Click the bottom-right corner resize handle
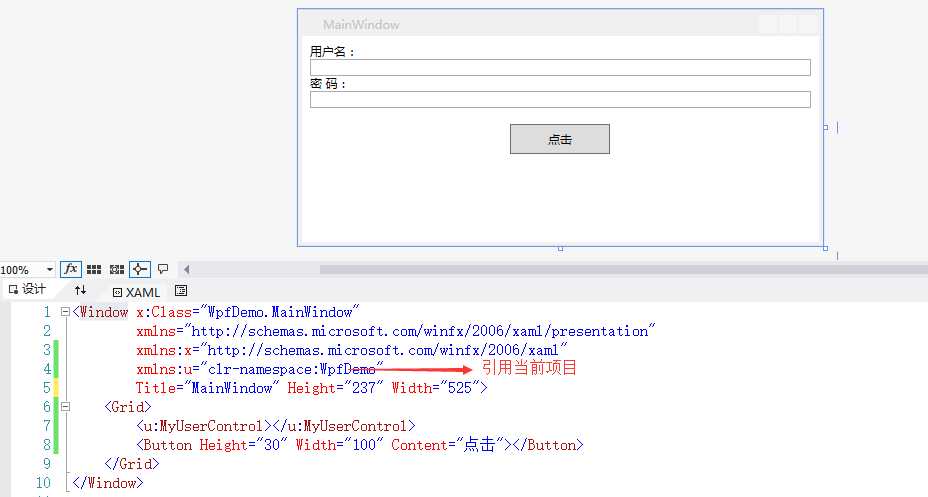The height and width of the screenshot is (497, 928). pyautogui.click(x=826, y=248)
